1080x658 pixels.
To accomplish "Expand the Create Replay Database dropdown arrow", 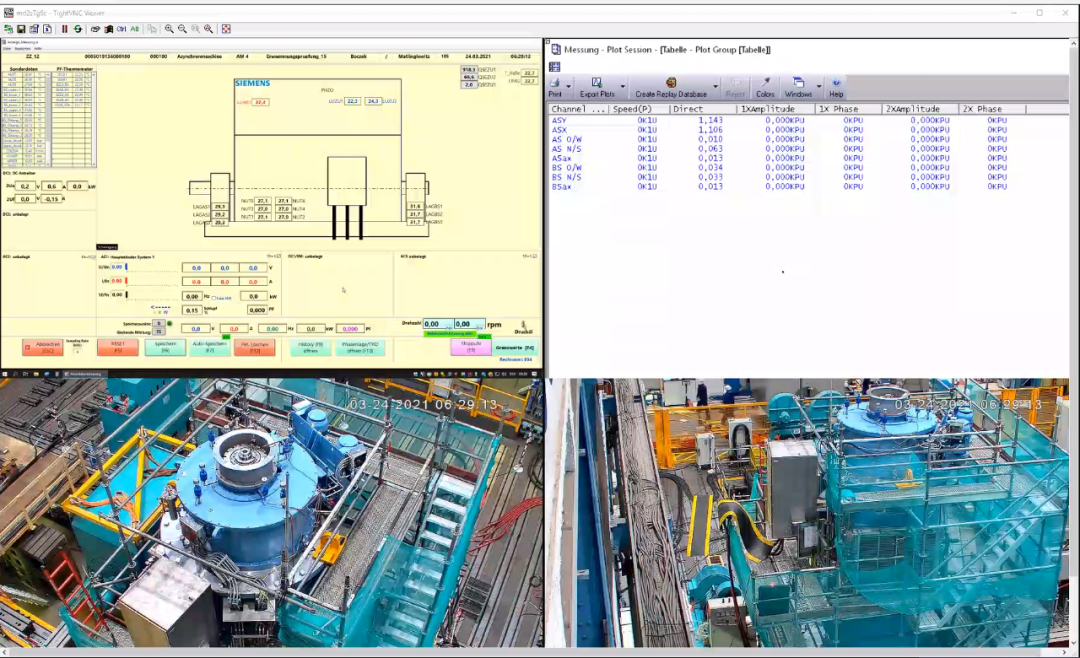I will pyautogui.click(x=714, y=87).
